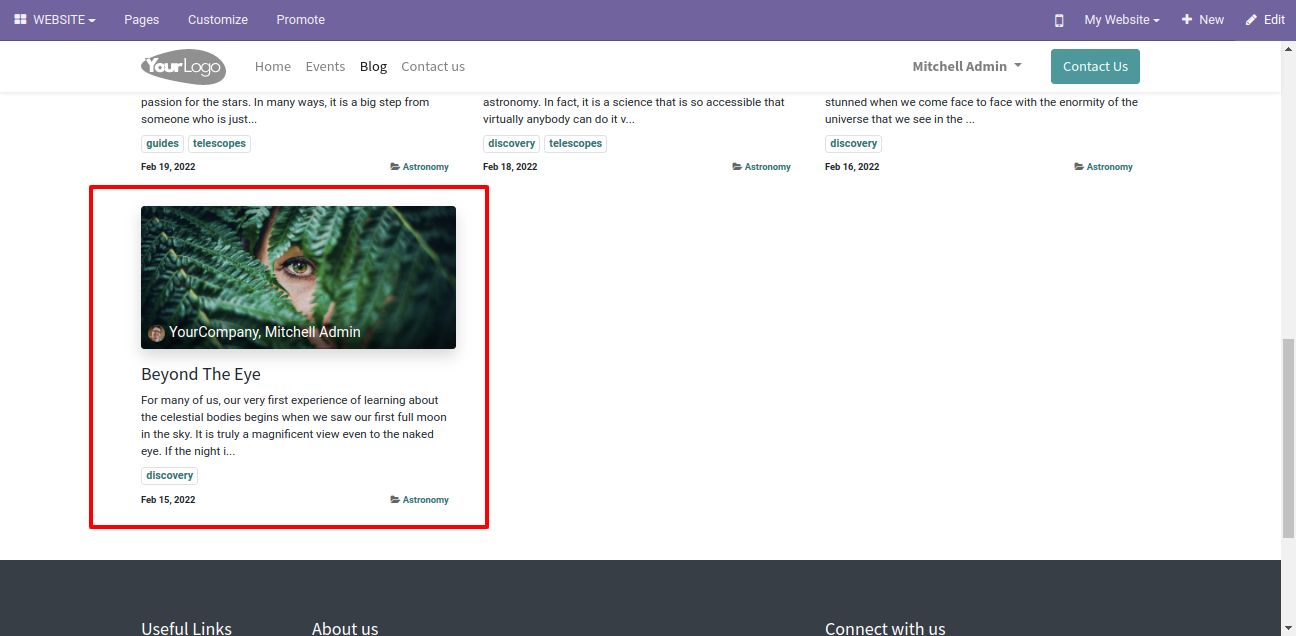This screenshot has height=636, width=1296.
Task: Open Astronomy category of Feb 18 post
Action: [762, 167]
